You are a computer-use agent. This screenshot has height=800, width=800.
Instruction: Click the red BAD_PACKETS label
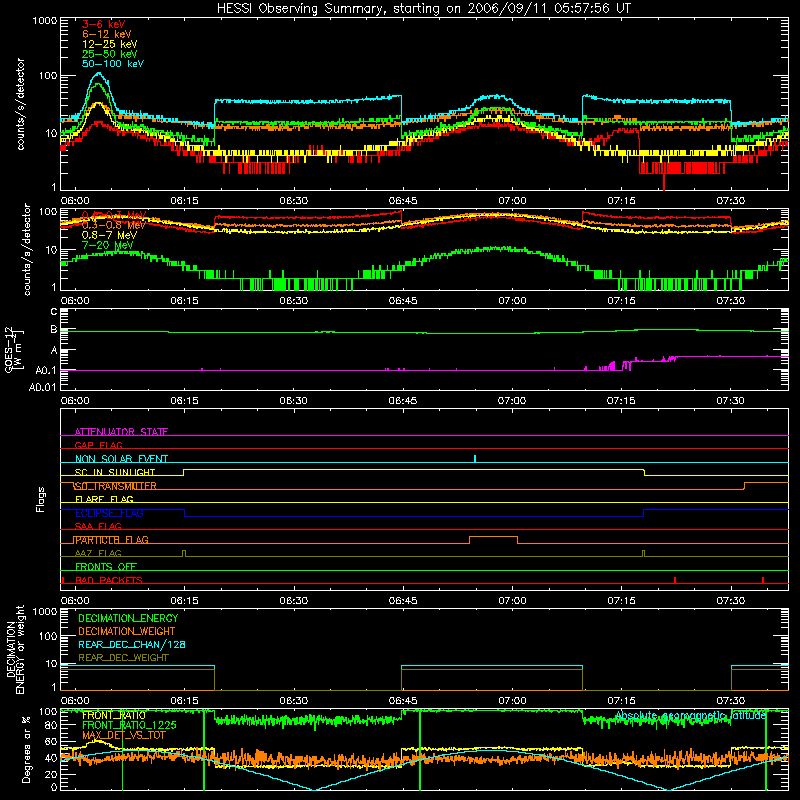(x=109, y=580)
